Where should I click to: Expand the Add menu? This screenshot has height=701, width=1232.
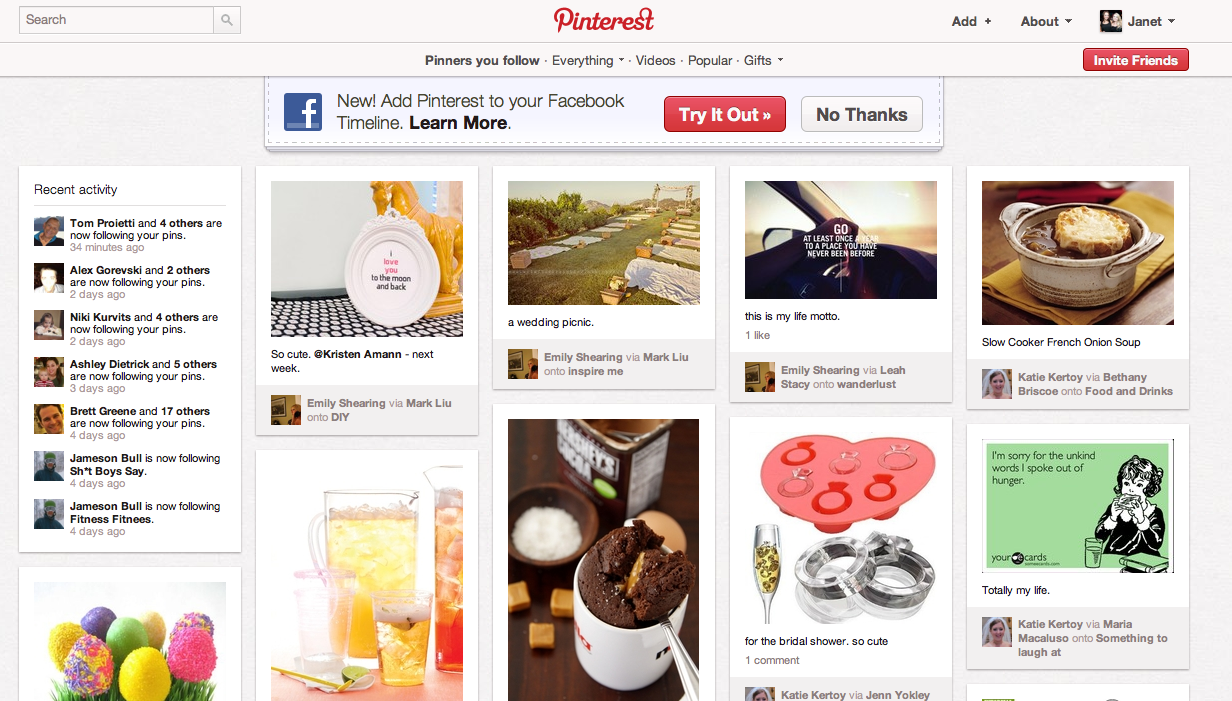click(x=971, y=21)
